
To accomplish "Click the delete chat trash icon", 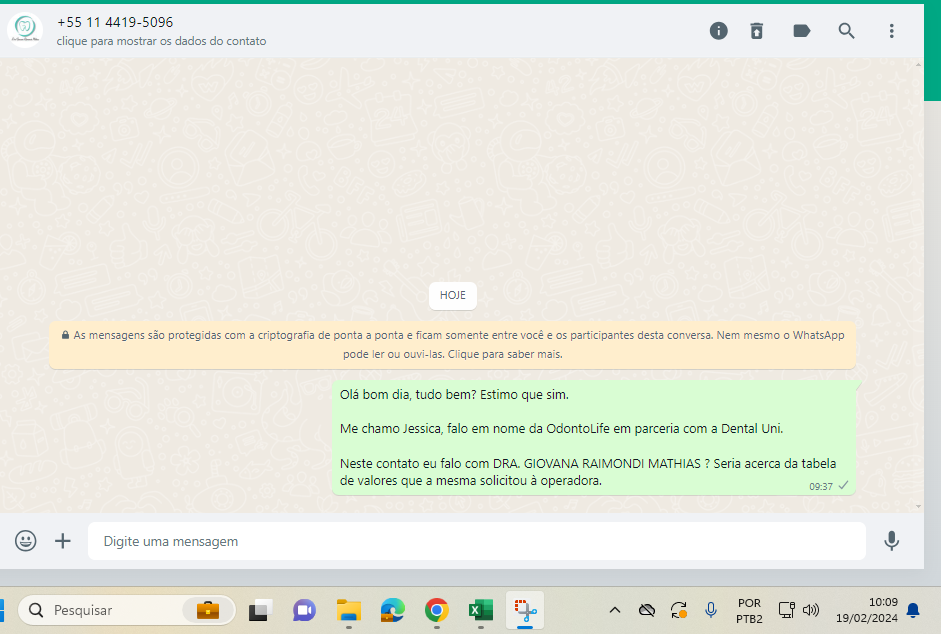I will point(757,31).
